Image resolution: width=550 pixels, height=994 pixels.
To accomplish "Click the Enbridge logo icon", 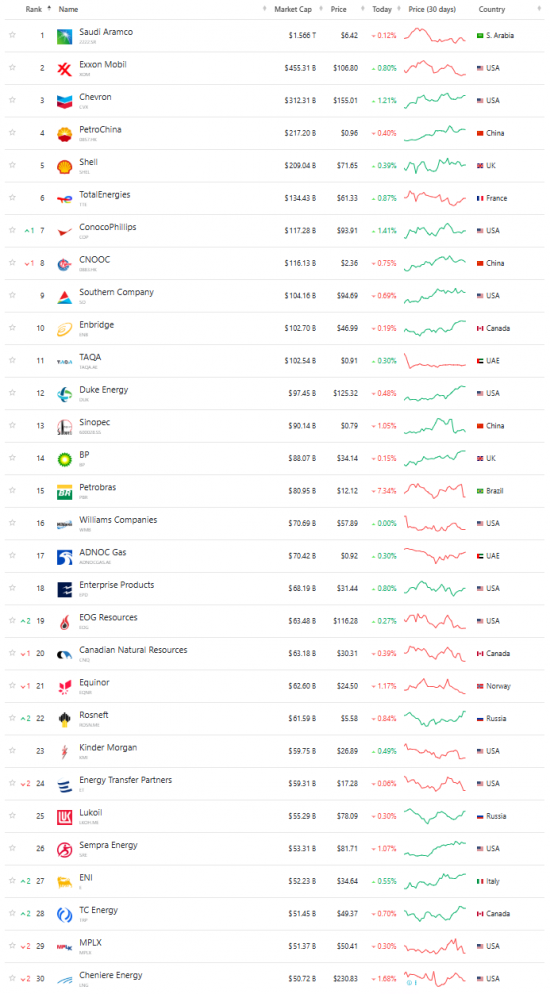I will 65,329.
